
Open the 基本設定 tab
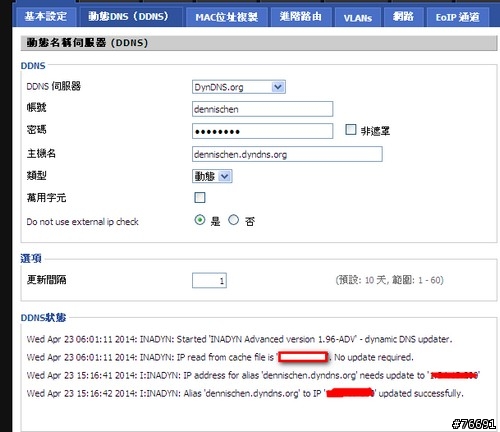click(x=46, y=17)
